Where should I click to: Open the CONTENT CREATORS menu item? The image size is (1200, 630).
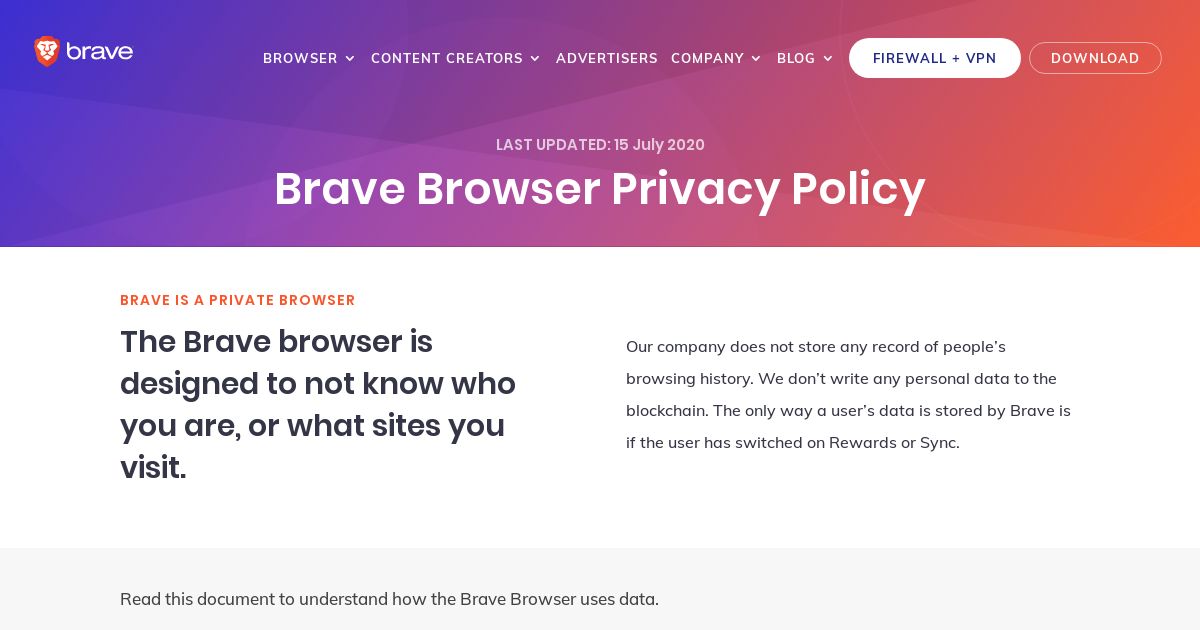click(447, 58)
